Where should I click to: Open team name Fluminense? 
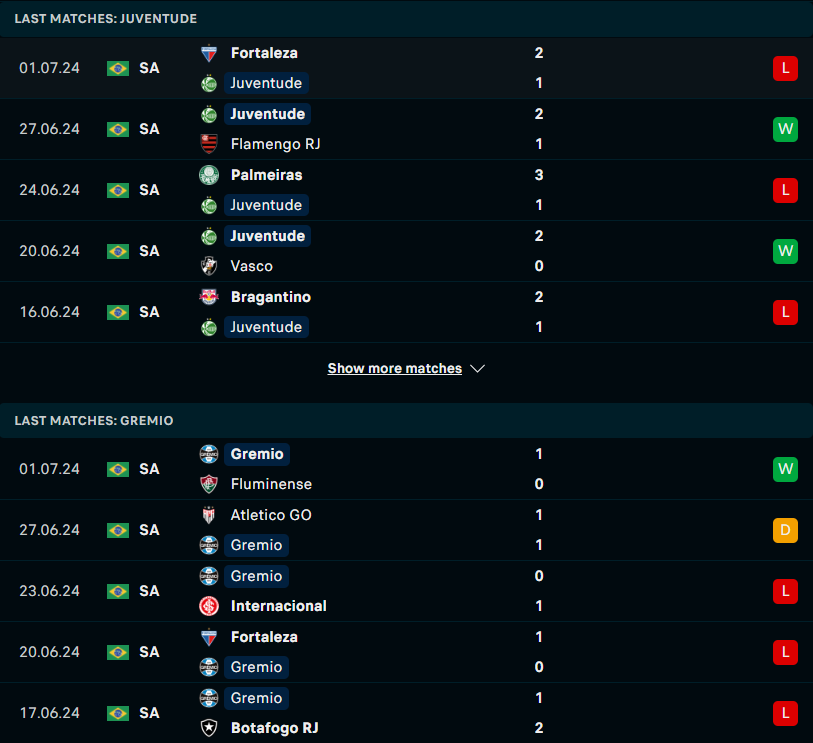coord(271,484)
